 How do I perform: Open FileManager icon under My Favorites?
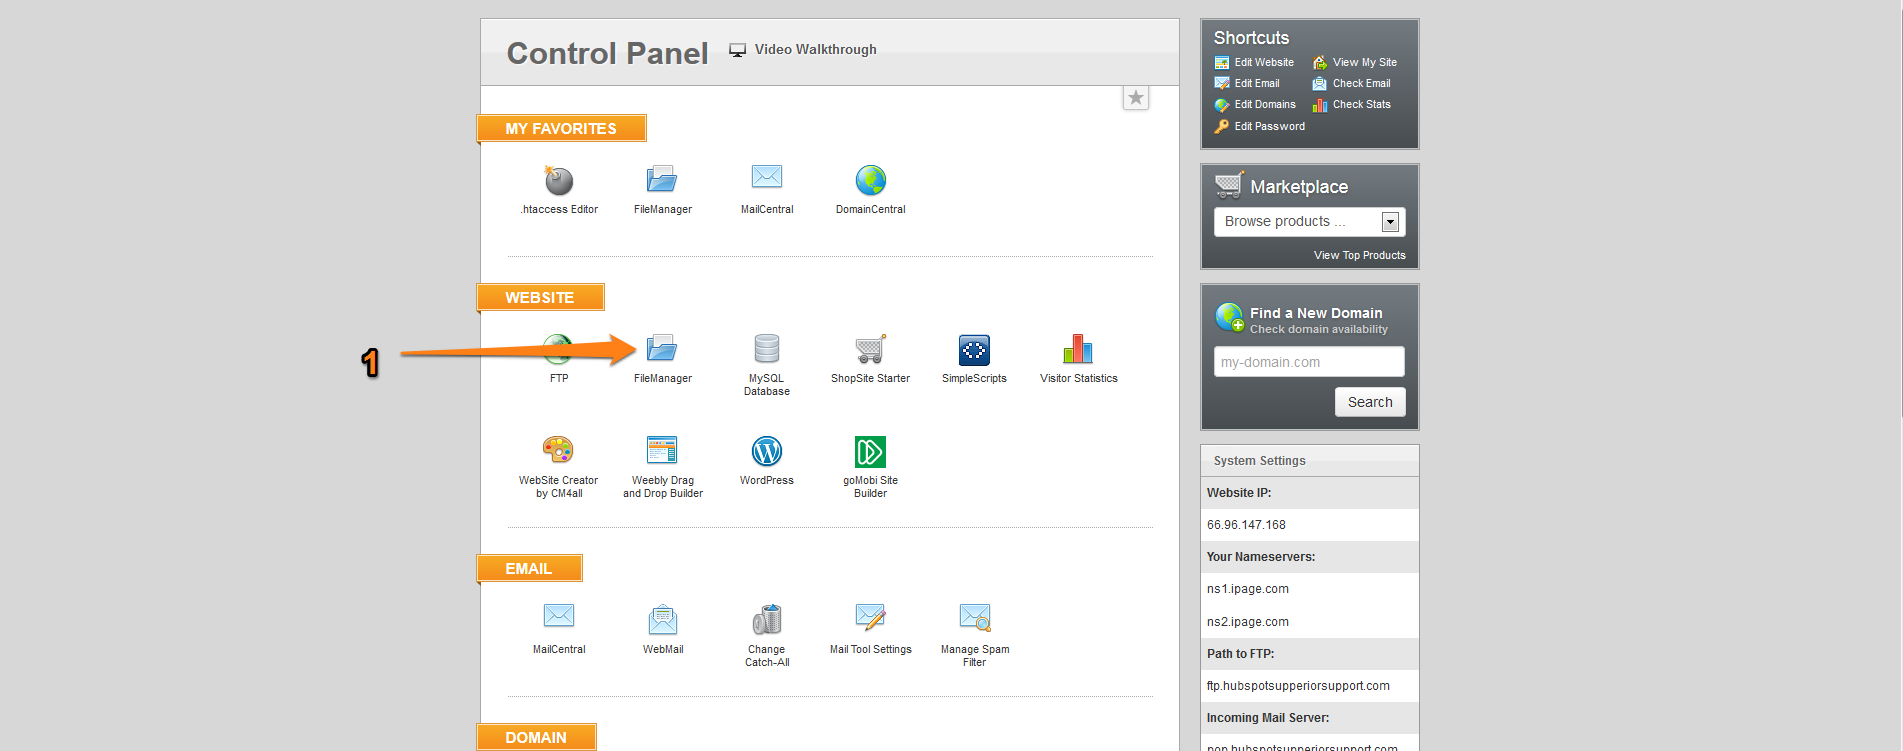point(662,180)
